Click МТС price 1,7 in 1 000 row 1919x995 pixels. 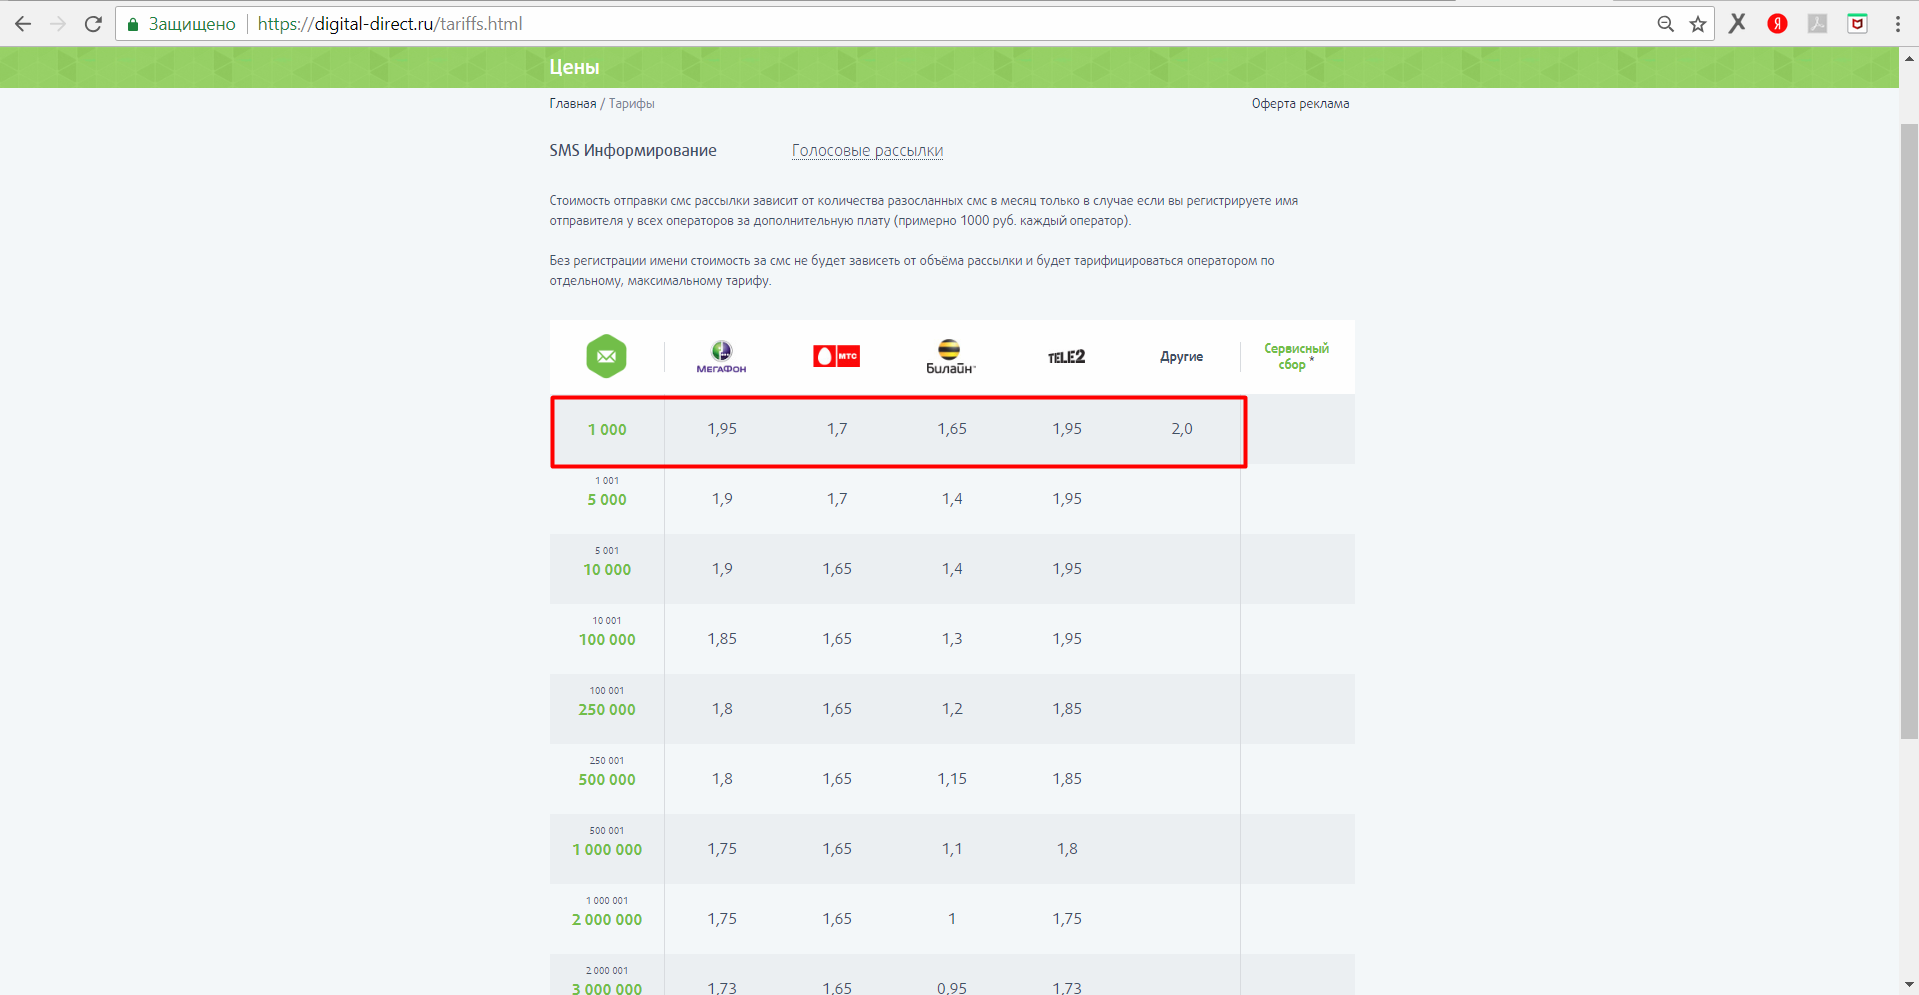[837, 429]
